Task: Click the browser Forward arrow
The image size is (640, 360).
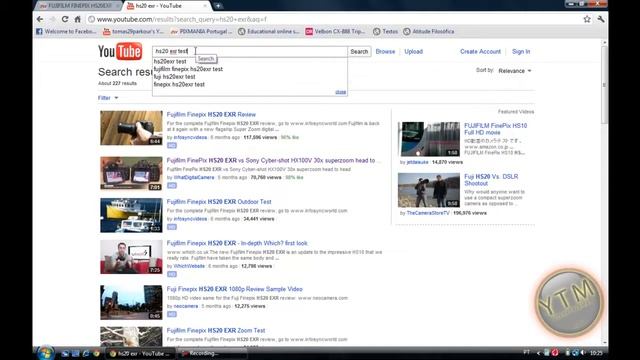Action: click(x=53, y=19)
